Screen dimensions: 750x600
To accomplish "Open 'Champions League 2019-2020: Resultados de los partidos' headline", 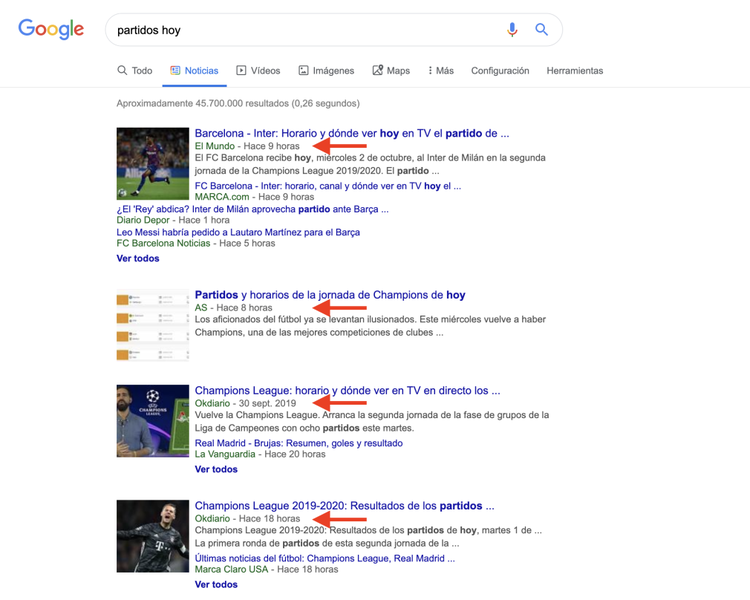I will 344,506.
